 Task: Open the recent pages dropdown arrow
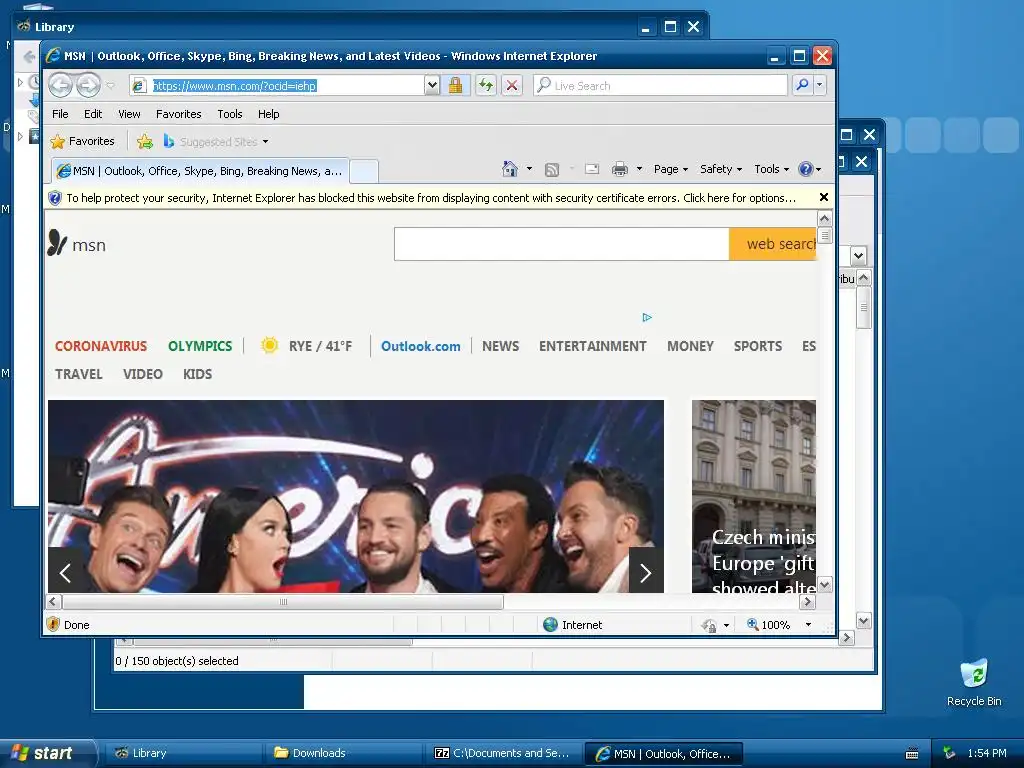(110, 86)
